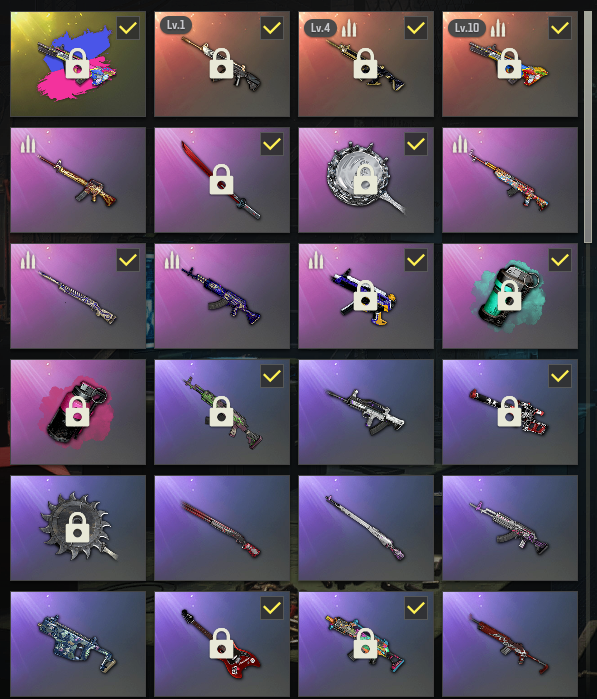Click the Lv.1 level badge
The width and height of the screenshot is (597, 699).
(x=176, y=25)
